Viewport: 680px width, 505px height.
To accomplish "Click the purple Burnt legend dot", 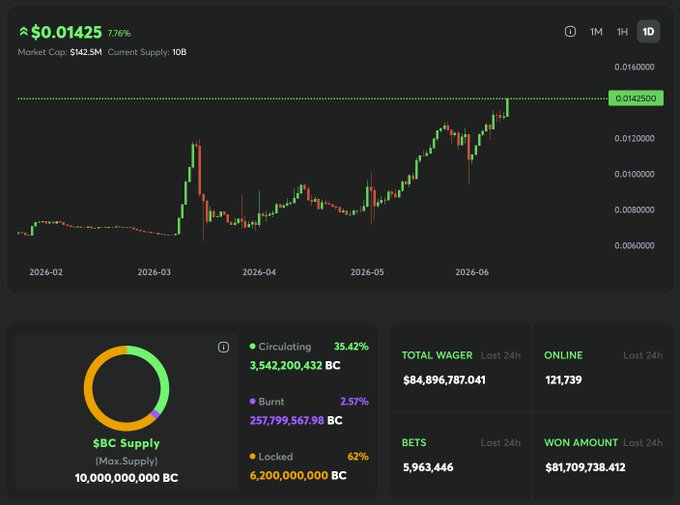I will tap(252, 401).
